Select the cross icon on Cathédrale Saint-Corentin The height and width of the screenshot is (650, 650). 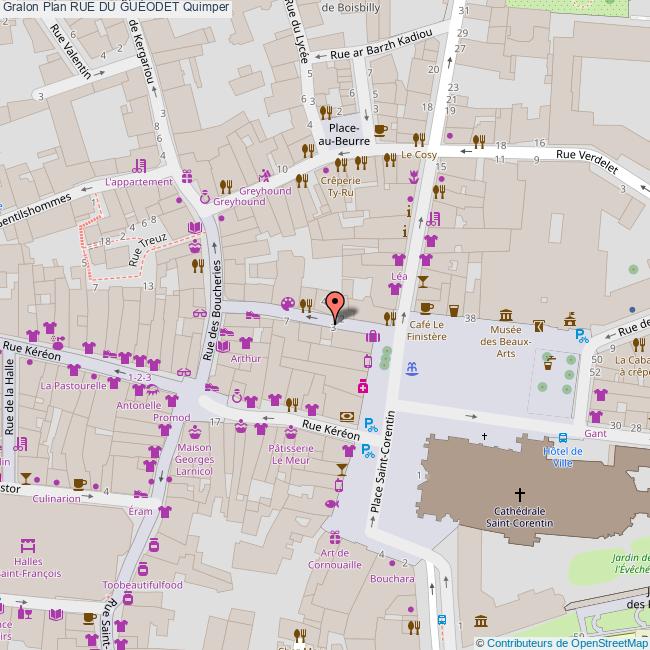520,494
